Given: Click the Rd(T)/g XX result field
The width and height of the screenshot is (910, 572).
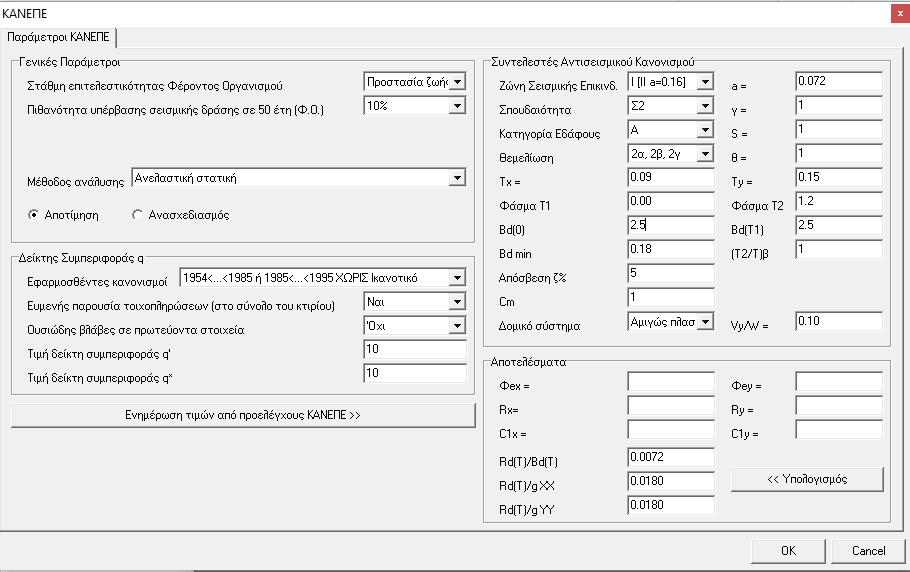Looking at the screenshot, I should [670, 482].
